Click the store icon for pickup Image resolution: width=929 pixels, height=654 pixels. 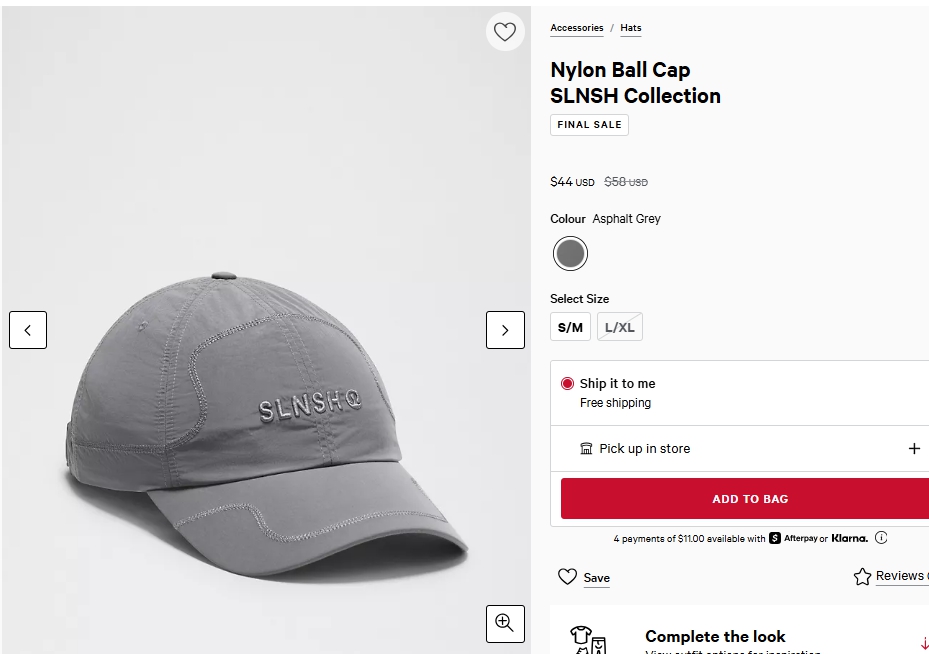coord(586,448)
